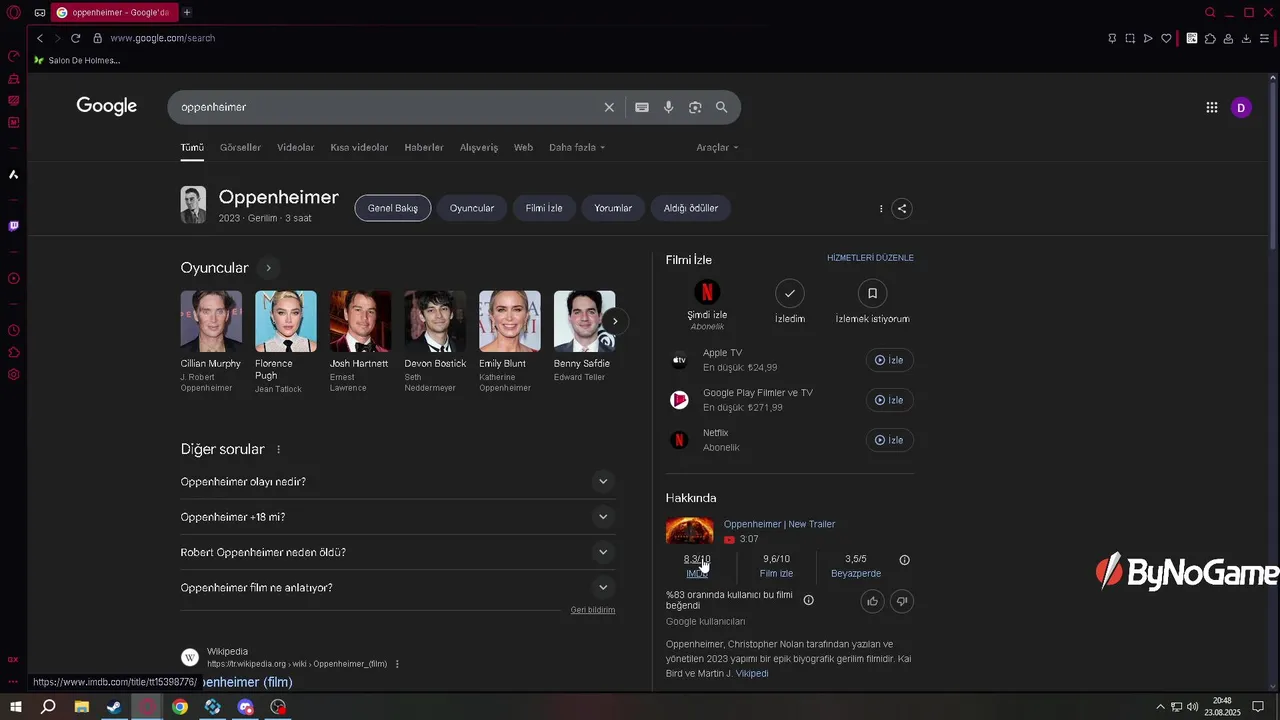Switch to Haberler tab

[424, 147]
